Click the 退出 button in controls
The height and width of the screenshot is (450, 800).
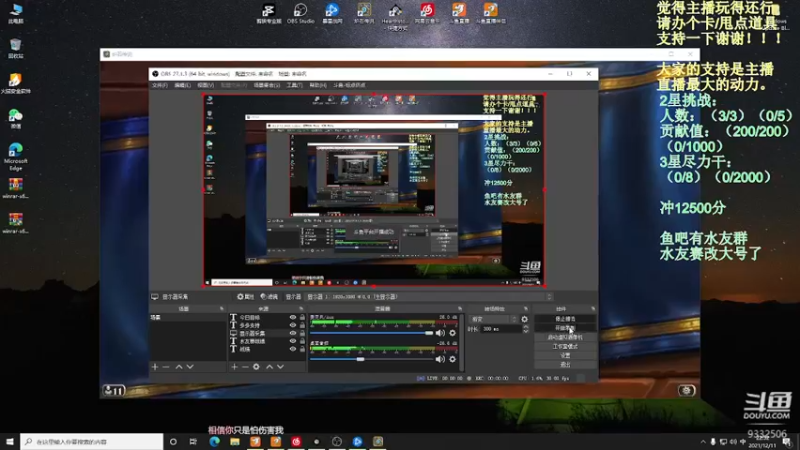coord(565,365)
